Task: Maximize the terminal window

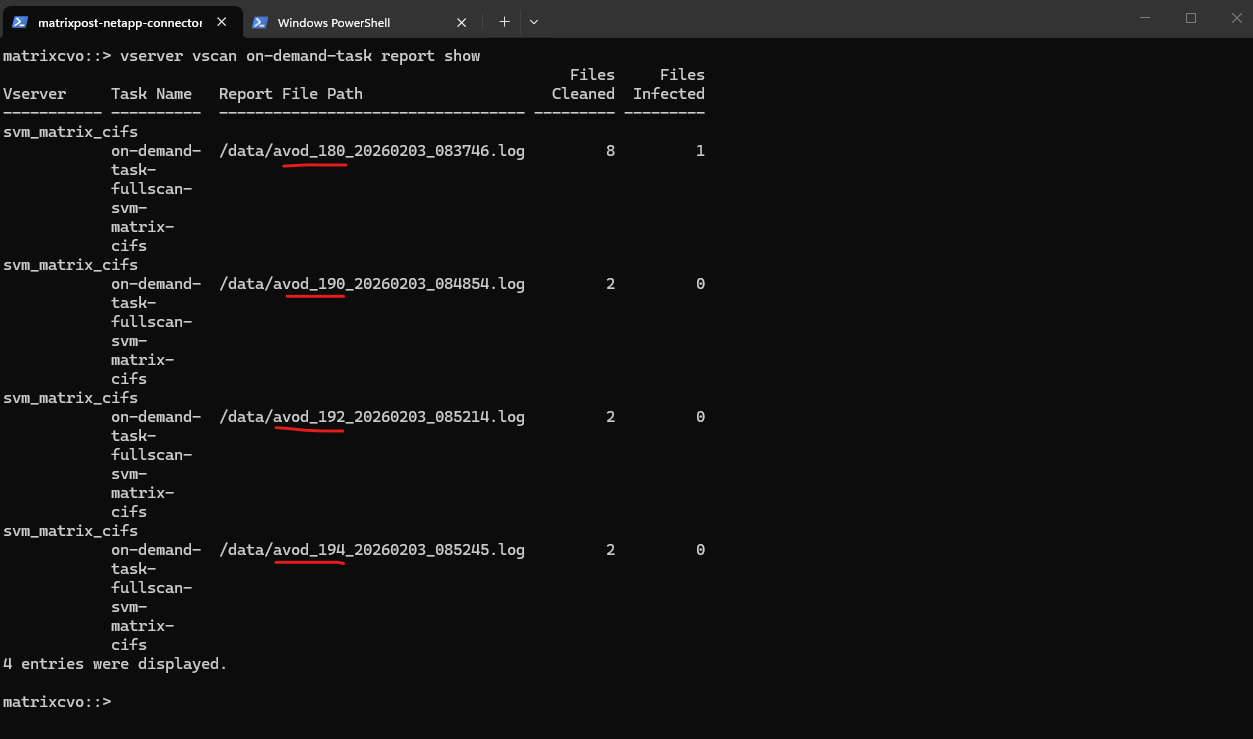Action: 1191,18
